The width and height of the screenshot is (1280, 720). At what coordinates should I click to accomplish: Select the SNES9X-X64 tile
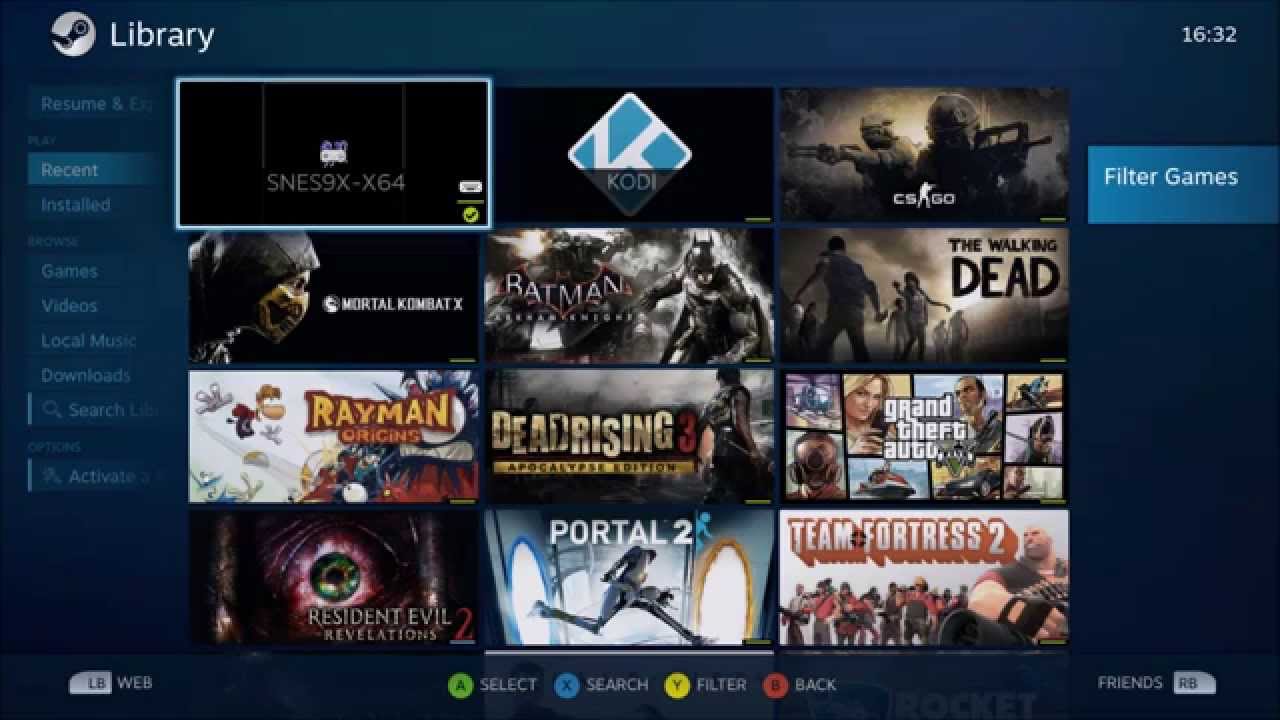pos(334,154)
